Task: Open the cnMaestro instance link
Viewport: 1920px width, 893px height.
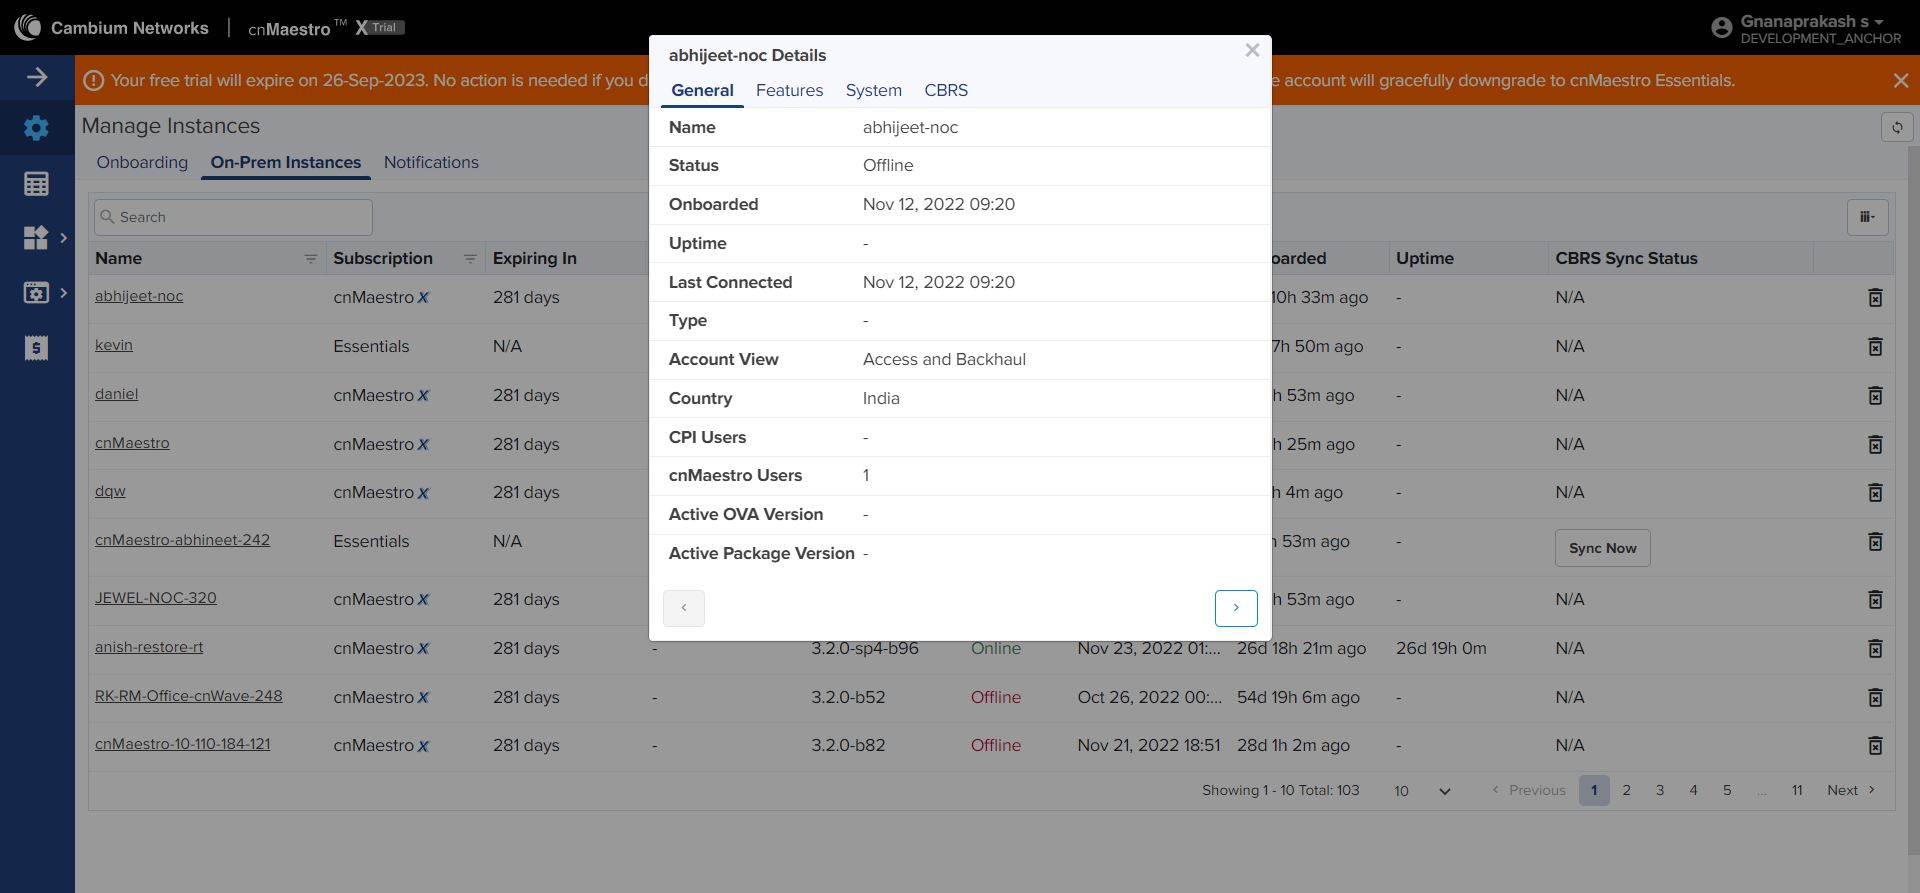Action: pos(132,443)
